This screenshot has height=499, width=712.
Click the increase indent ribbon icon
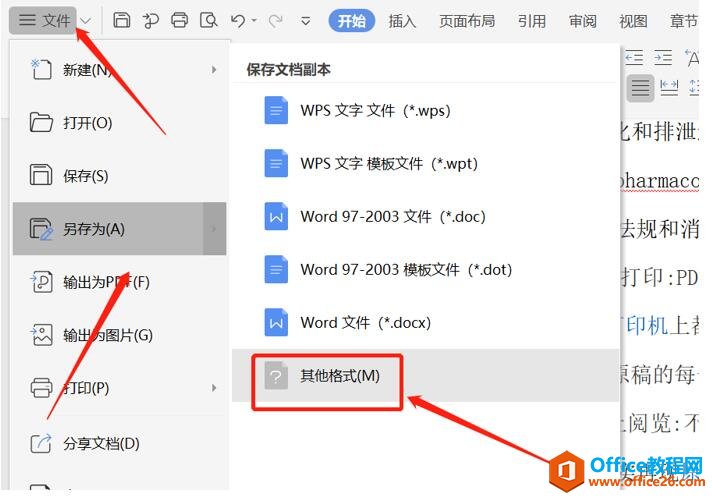(663, 58)
